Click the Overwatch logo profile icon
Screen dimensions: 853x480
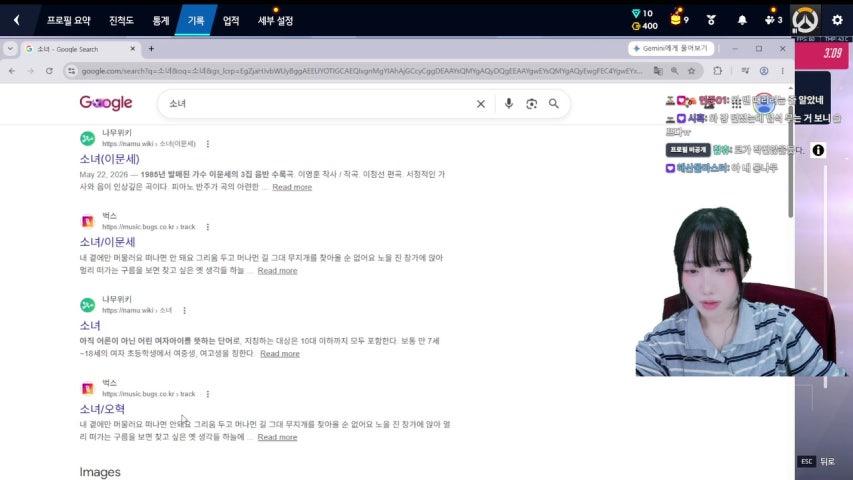pos(805,20)
